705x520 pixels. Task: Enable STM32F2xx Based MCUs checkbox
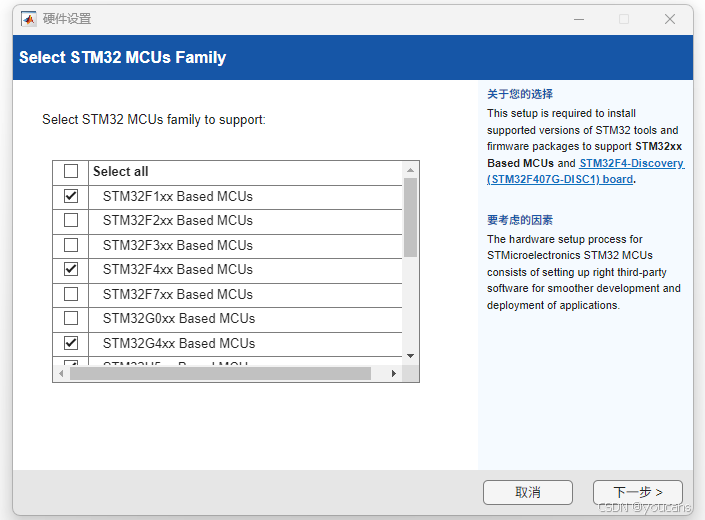coord(71,220)
